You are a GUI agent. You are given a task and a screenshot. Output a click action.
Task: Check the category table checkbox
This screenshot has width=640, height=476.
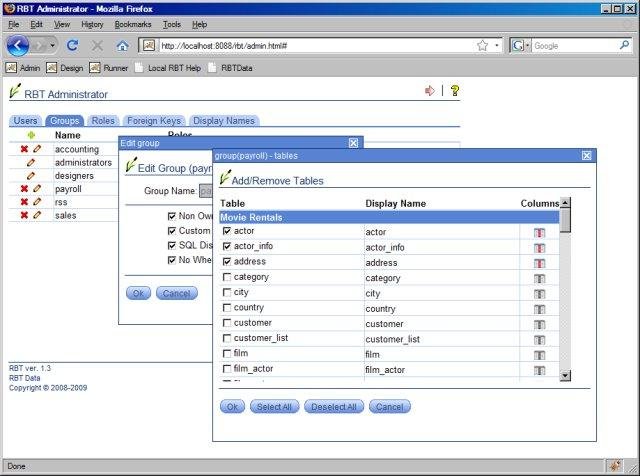pos(227,277)
